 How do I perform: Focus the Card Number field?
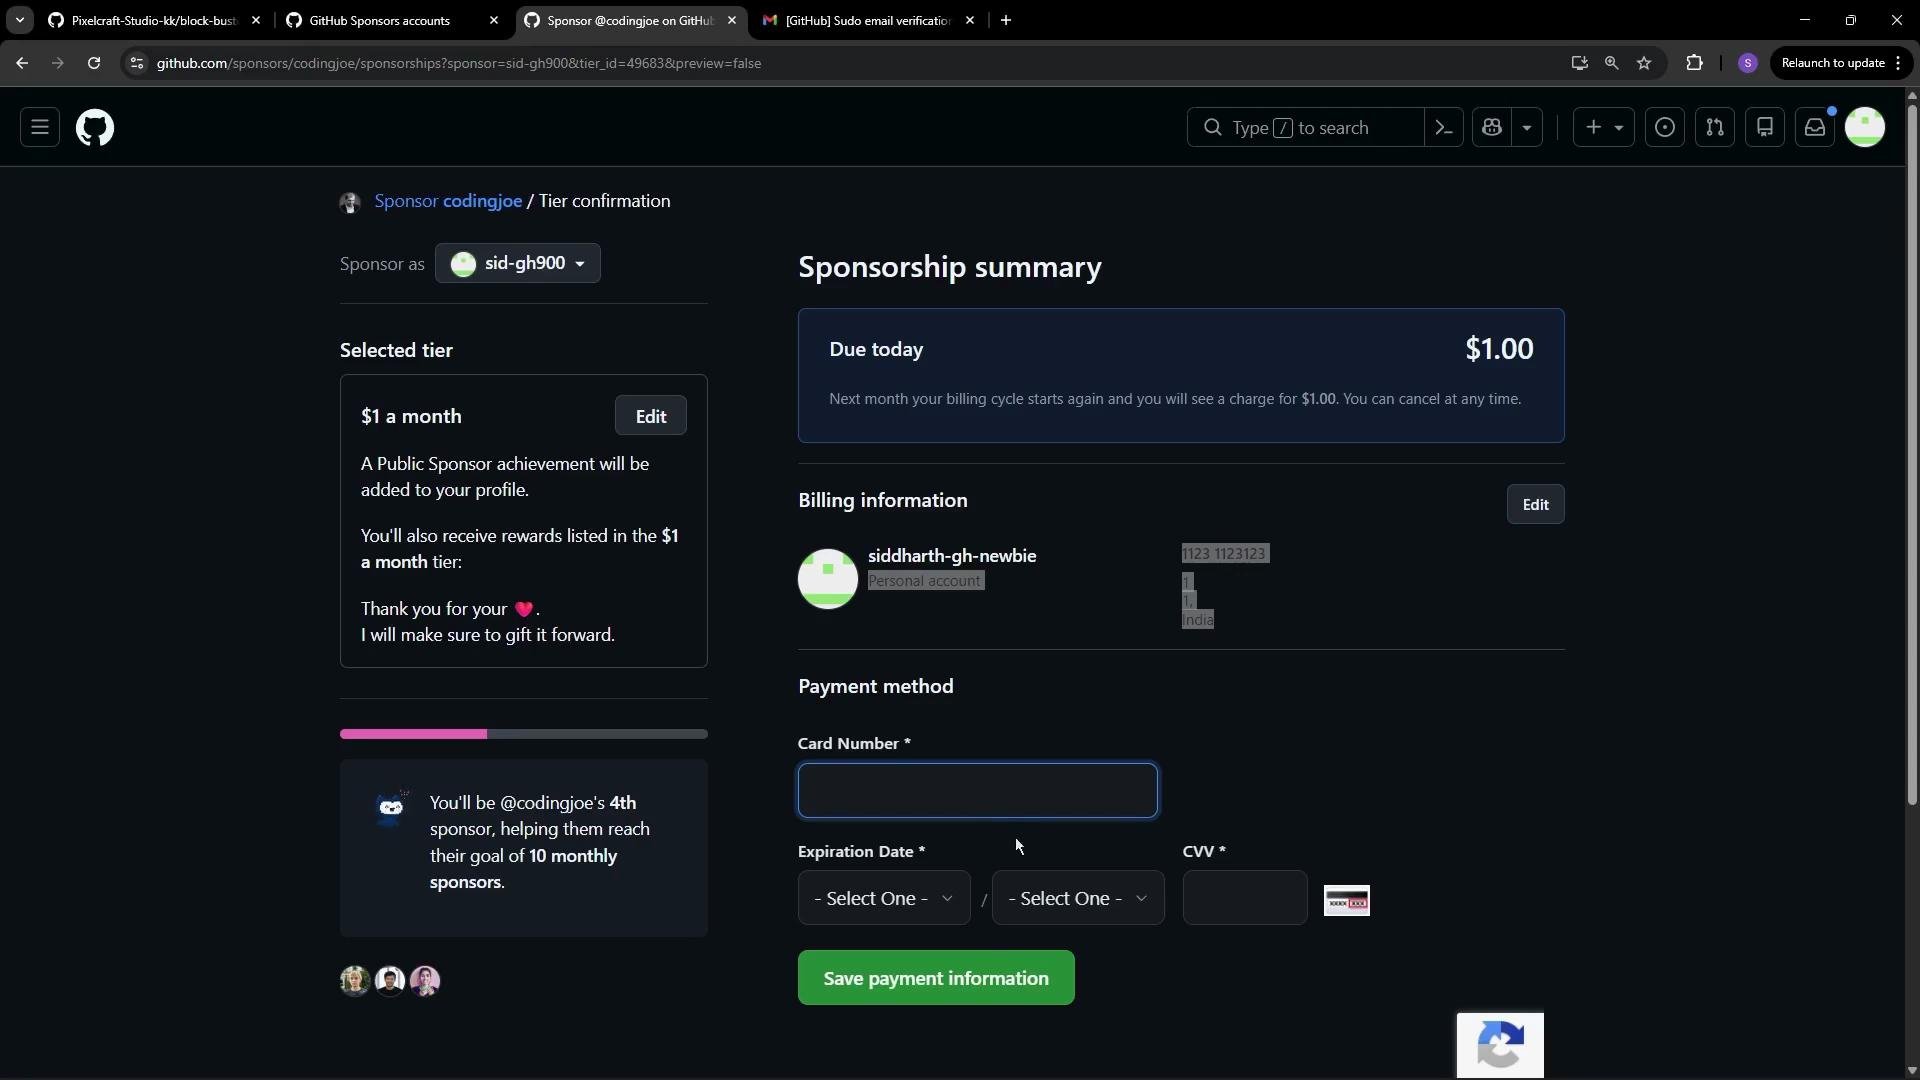click(978, 791)
